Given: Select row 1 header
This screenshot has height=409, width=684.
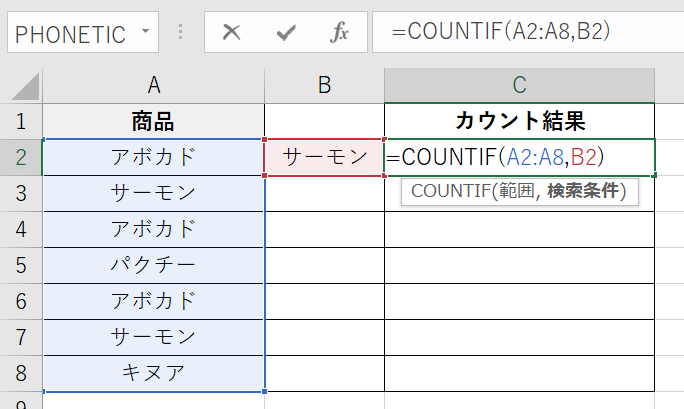Looking at the screenshot, I should click(x=21, y=122).
